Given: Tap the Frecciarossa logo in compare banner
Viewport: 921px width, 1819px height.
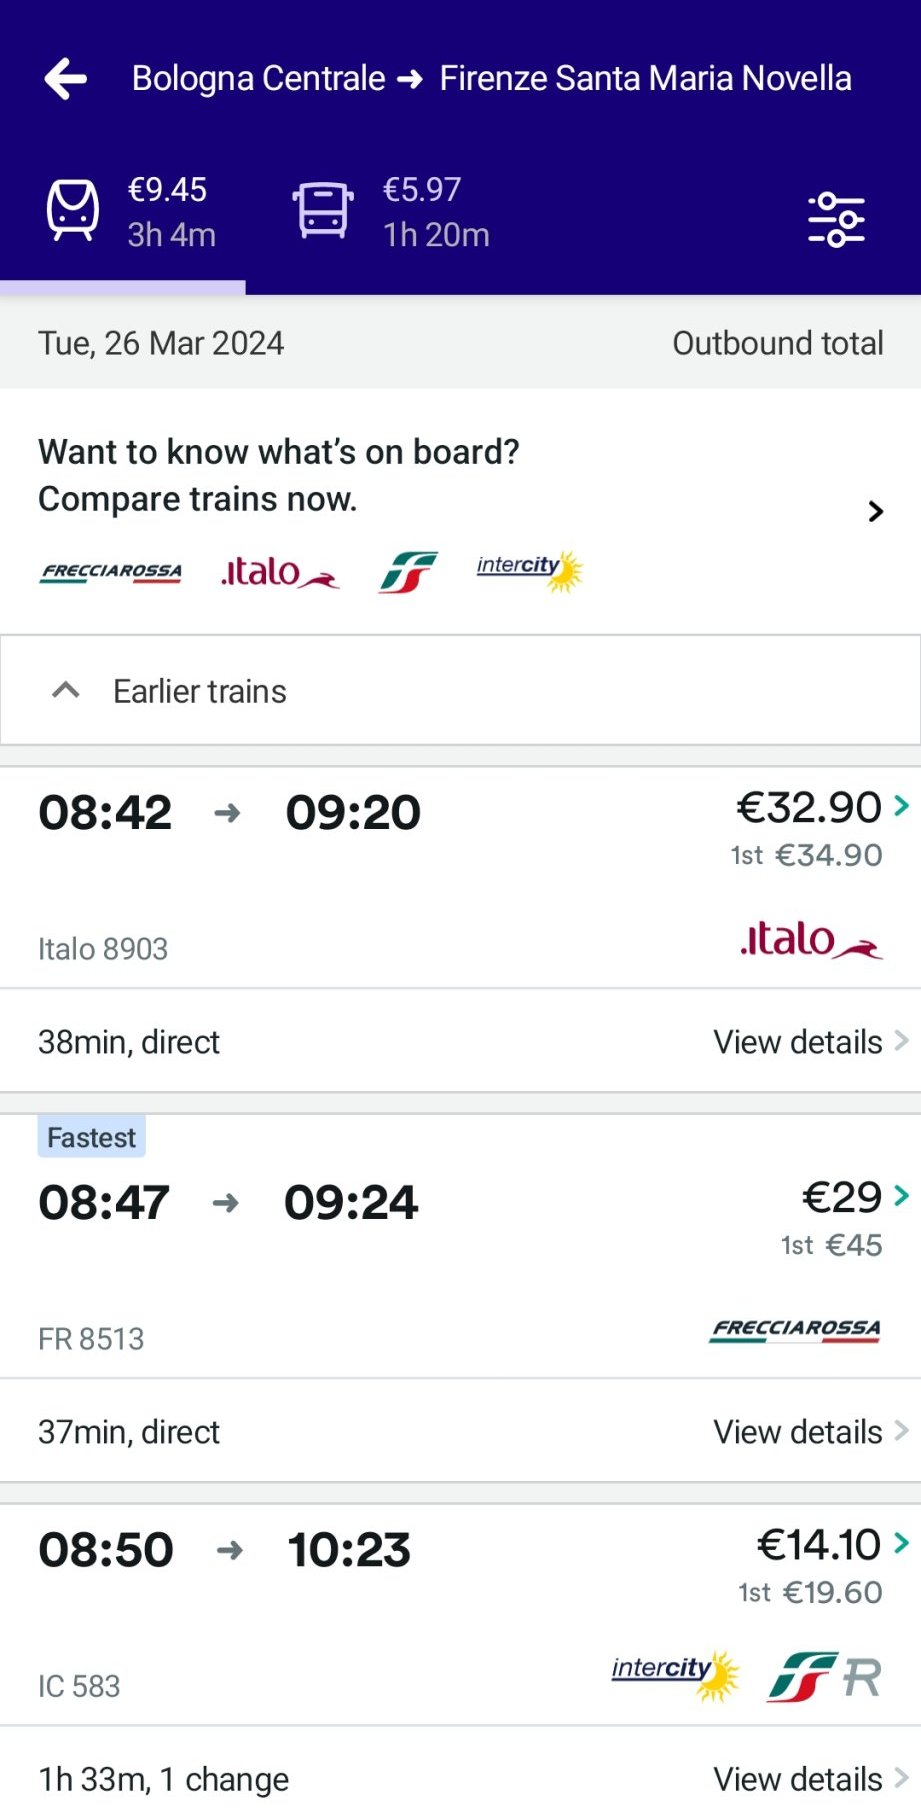Looking at the screenshot, I should pyautogui.click(x=111, y=573).
